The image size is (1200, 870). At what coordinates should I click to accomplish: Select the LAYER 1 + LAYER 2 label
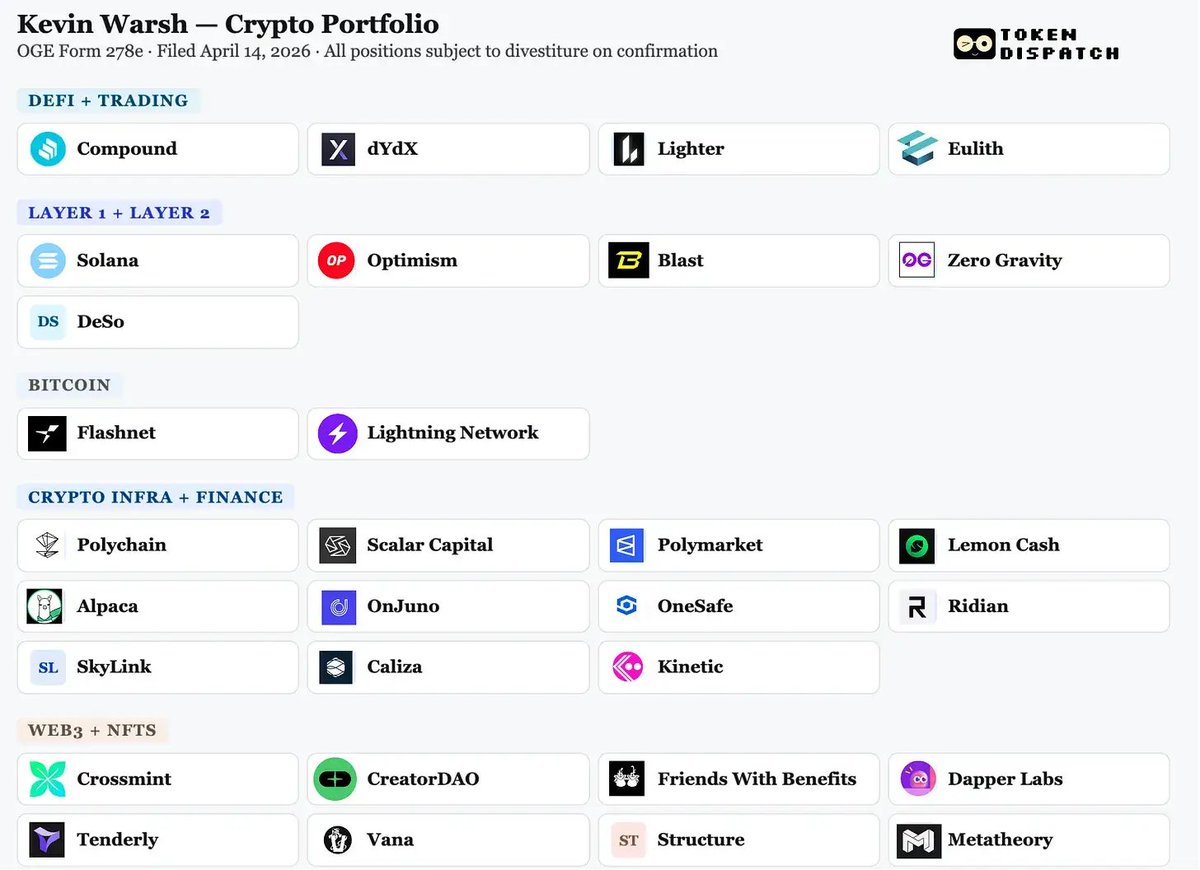pos(119,213)
